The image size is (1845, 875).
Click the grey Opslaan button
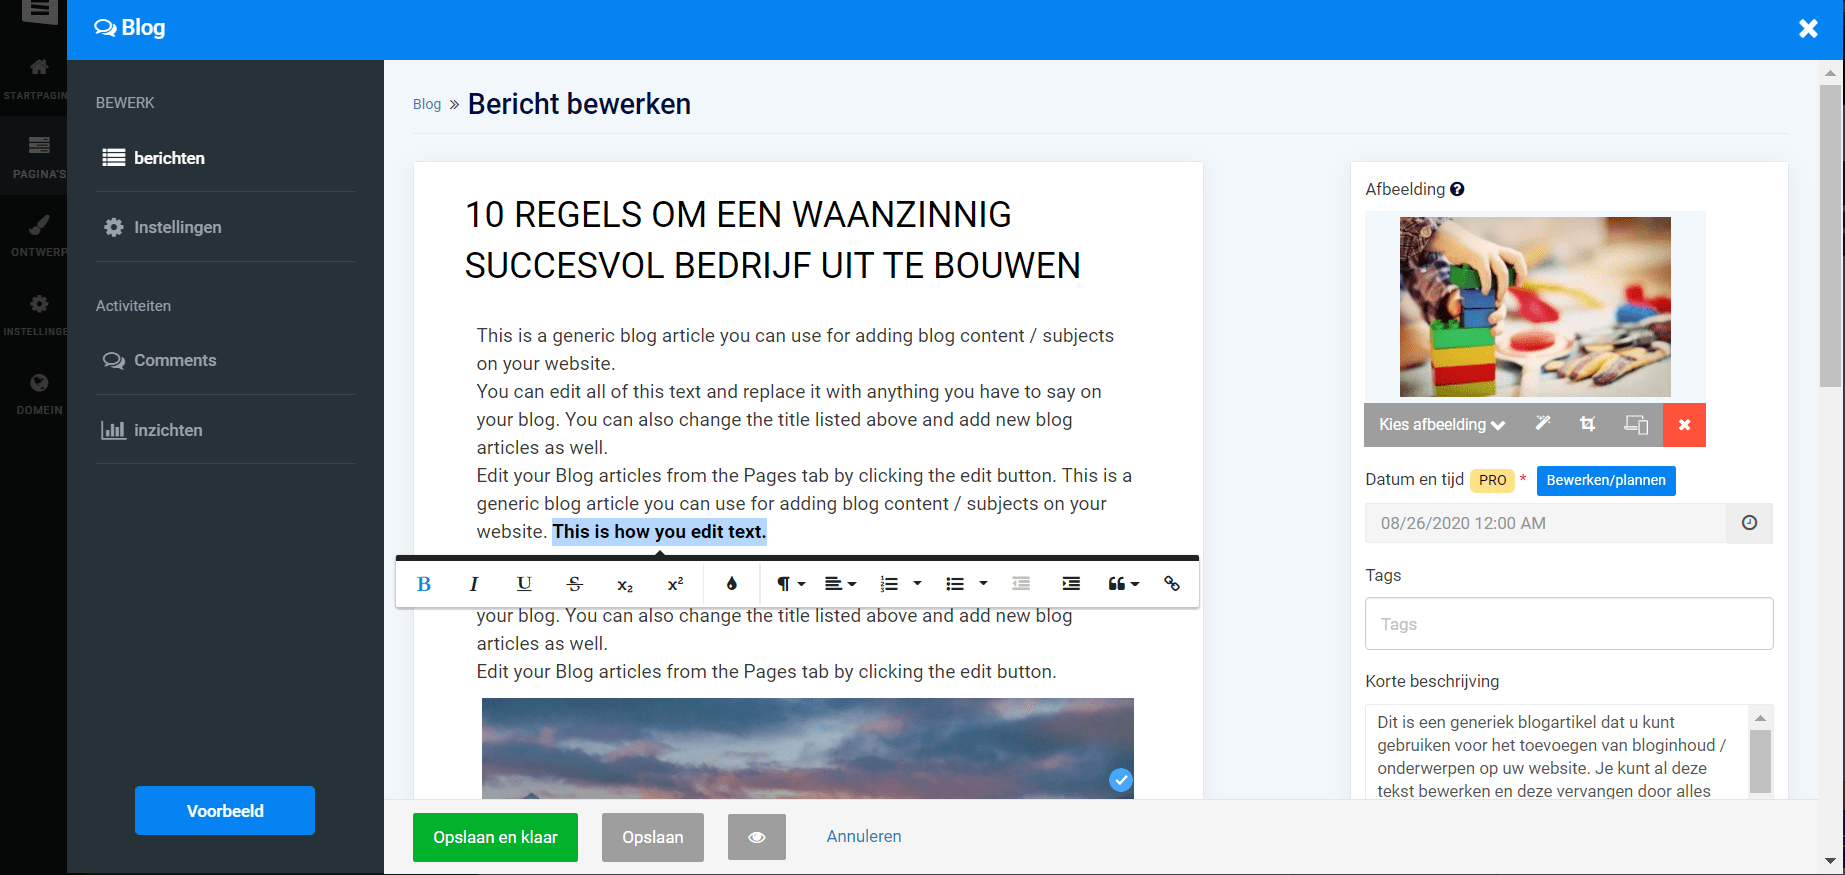[653, 837]
